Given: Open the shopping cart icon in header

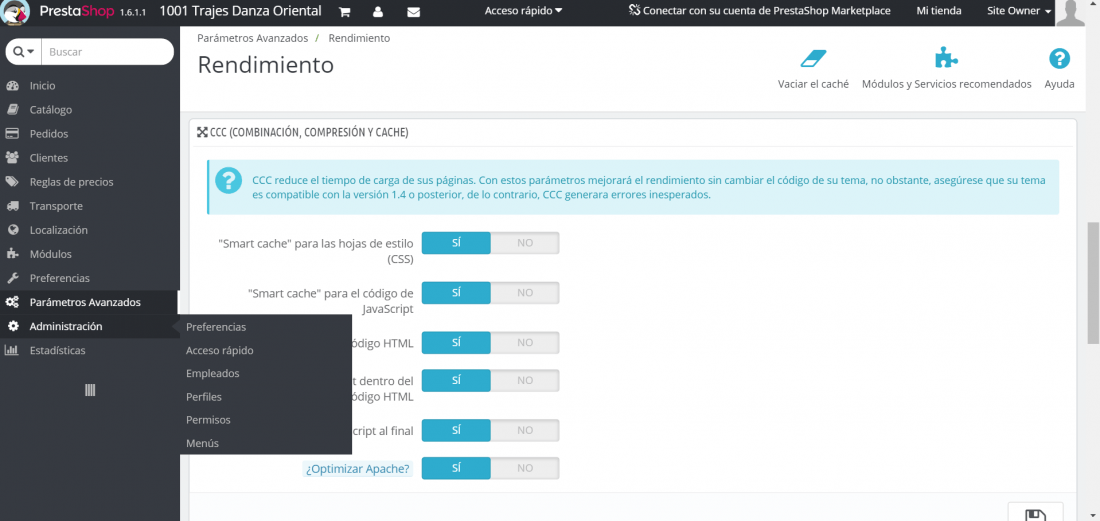Looking at the screenshot, I should (344, 11).
